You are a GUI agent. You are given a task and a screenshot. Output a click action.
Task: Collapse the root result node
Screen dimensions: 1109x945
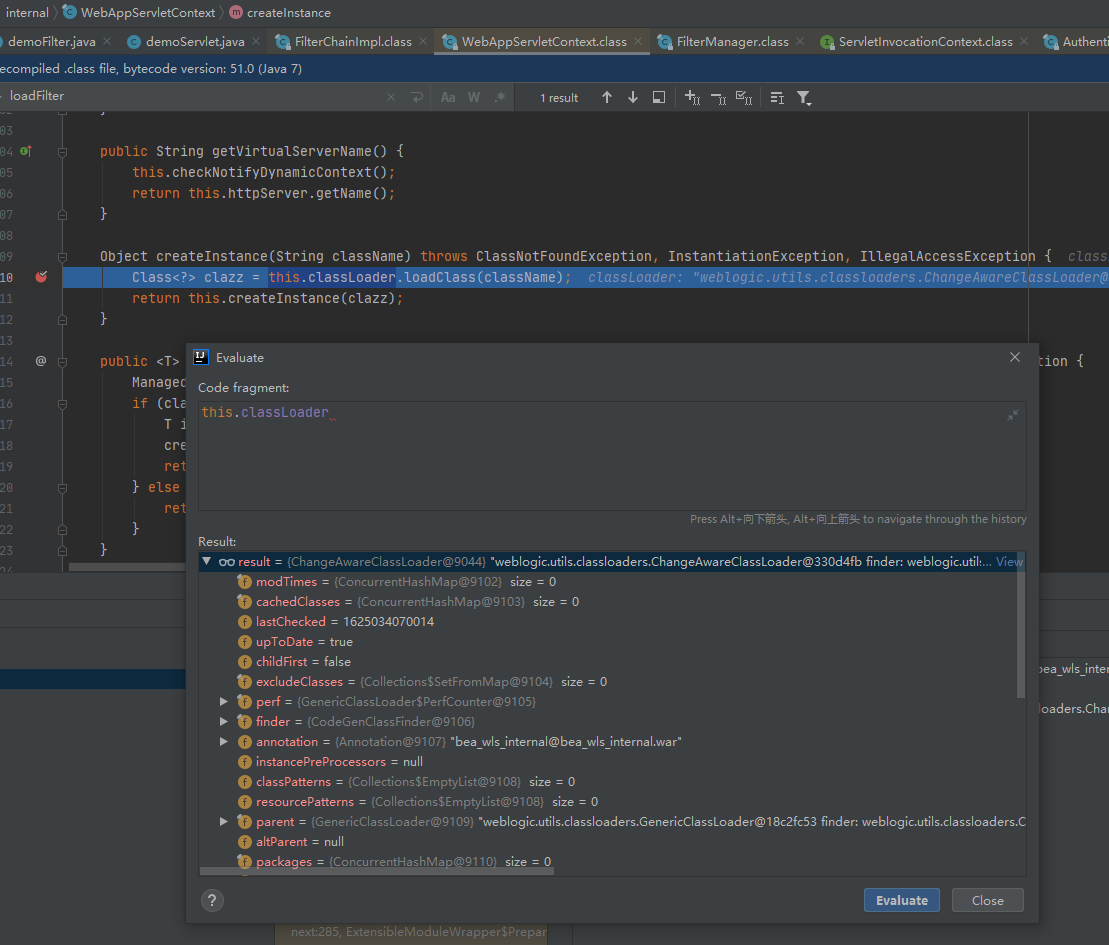(x=207, y=562)
